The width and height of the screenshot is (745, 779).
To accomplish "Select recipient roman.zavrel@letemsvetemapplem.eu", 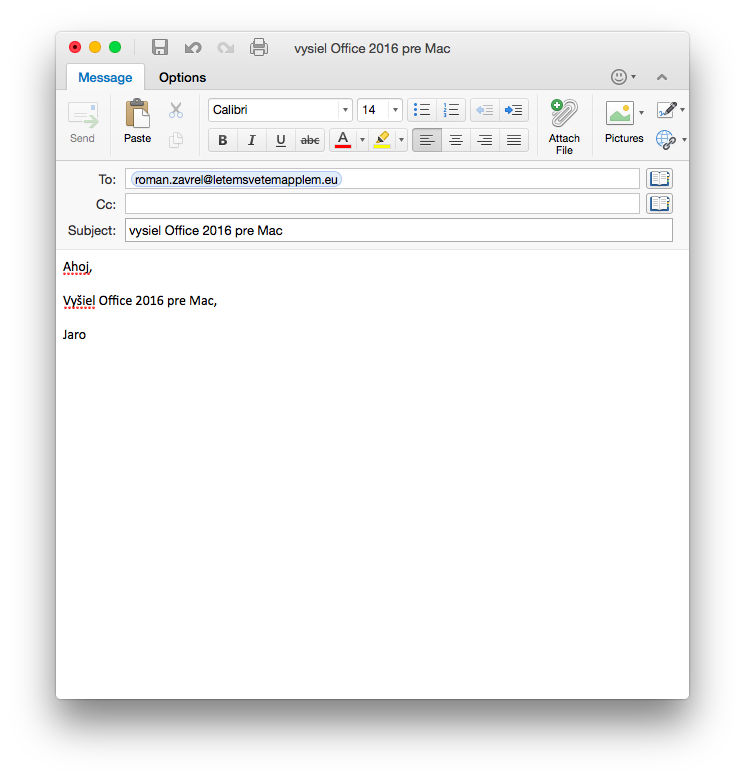I will point(236,179).
